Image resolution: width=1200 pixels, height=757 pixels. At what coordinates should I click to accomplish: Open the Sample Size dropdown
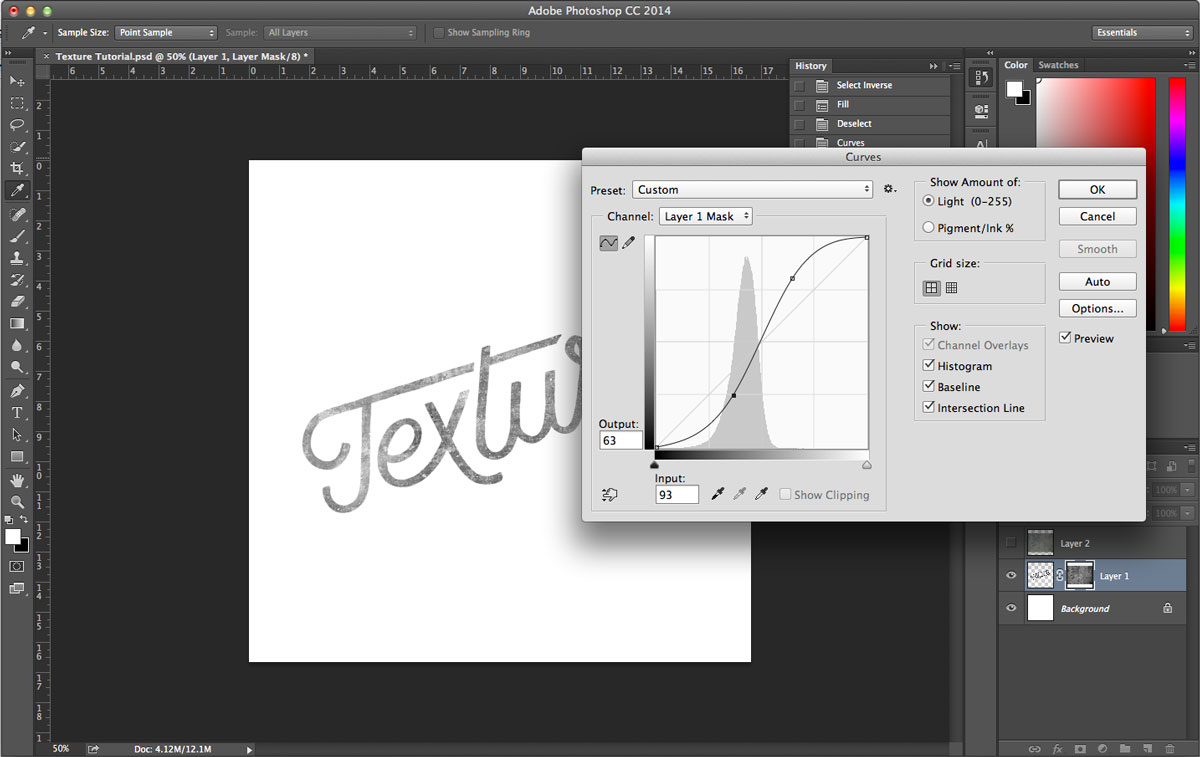point(166,32)
